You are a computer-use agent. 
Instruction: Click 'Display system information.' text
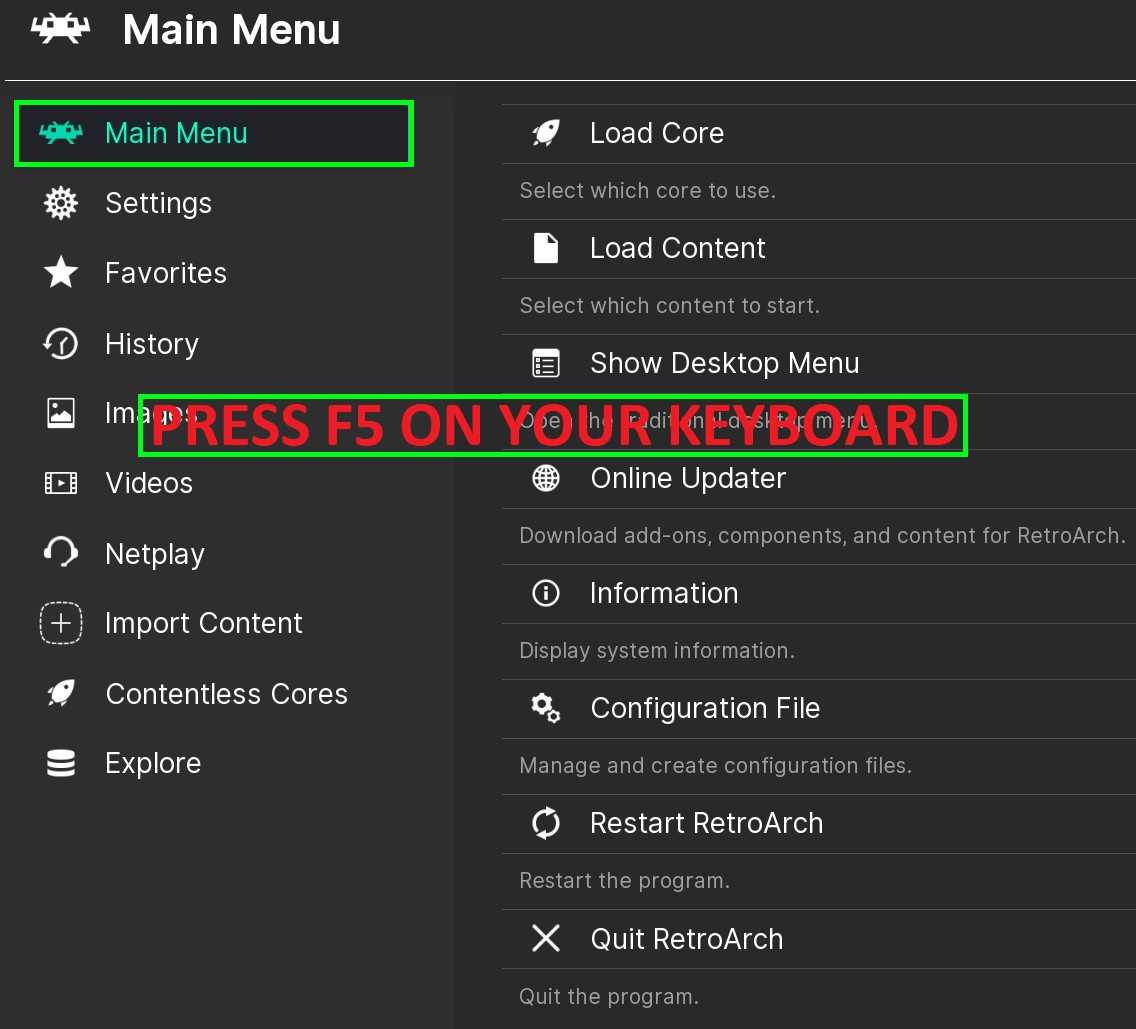[x=657, y=650]
